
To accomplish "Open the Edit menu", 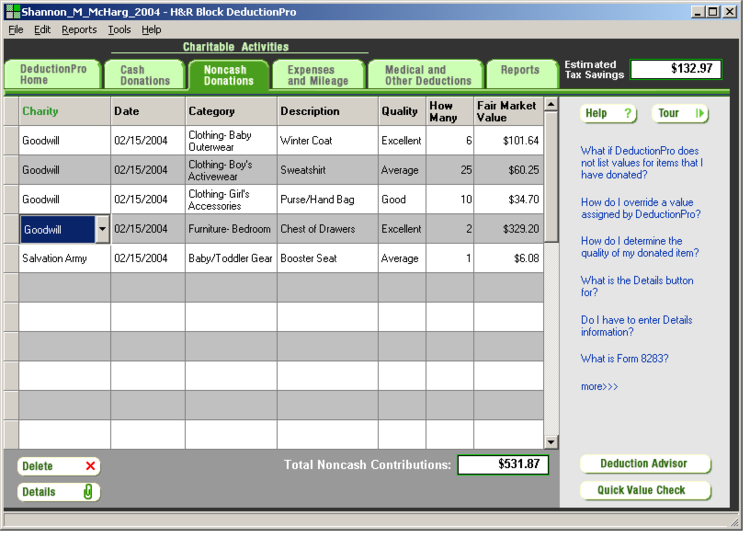I will tap(42, 30).
